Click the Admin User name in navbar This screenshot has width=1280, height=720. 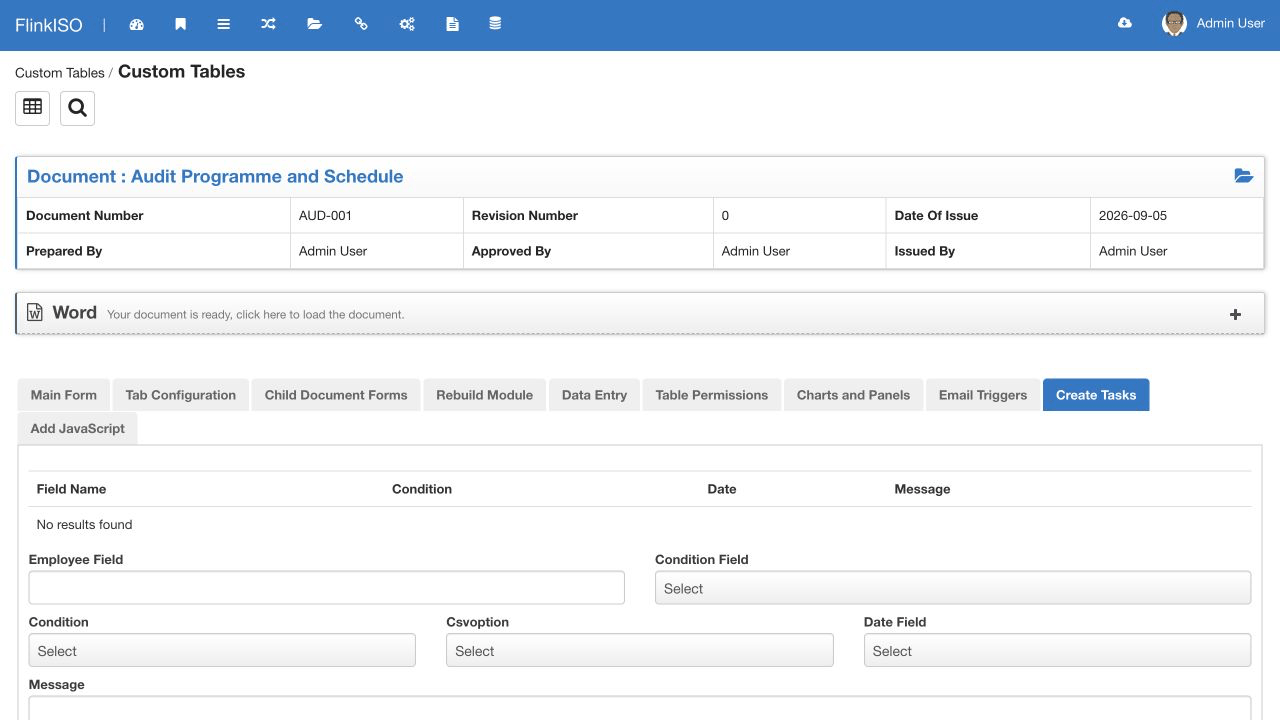pos(1231,23)
